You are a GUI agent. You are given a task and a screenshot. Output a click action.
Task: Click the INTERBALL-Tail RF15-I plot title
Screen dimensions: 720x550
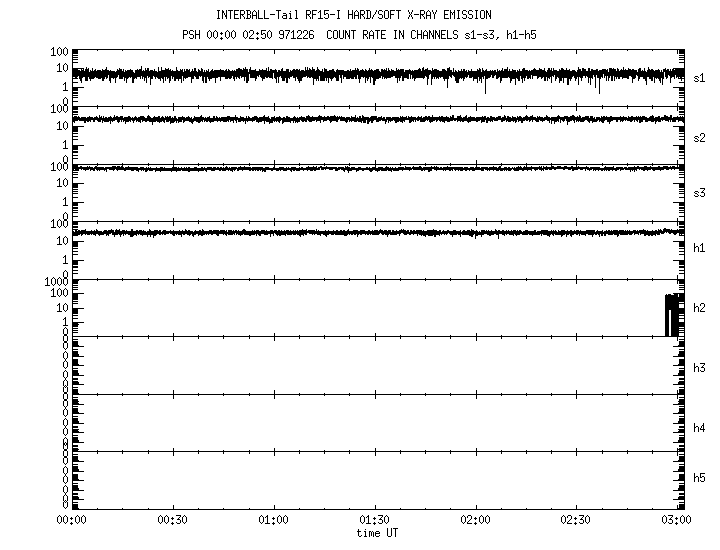pos(354,15)
